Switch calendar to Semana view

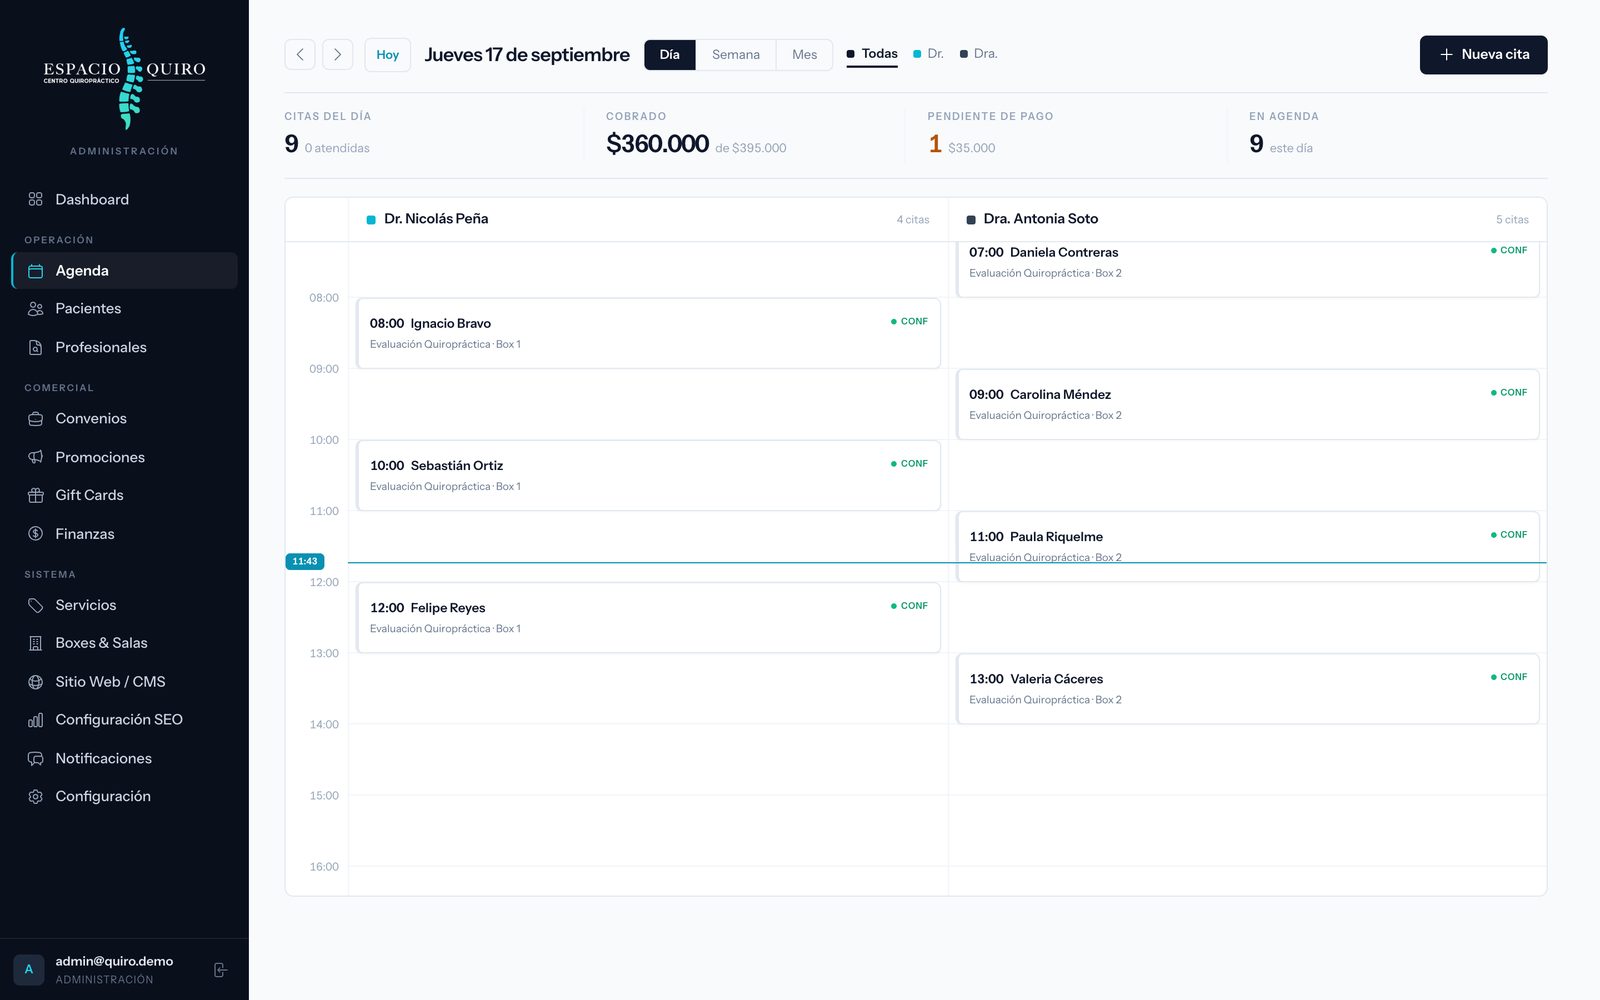pyautogui.click(x=736, y=54)
